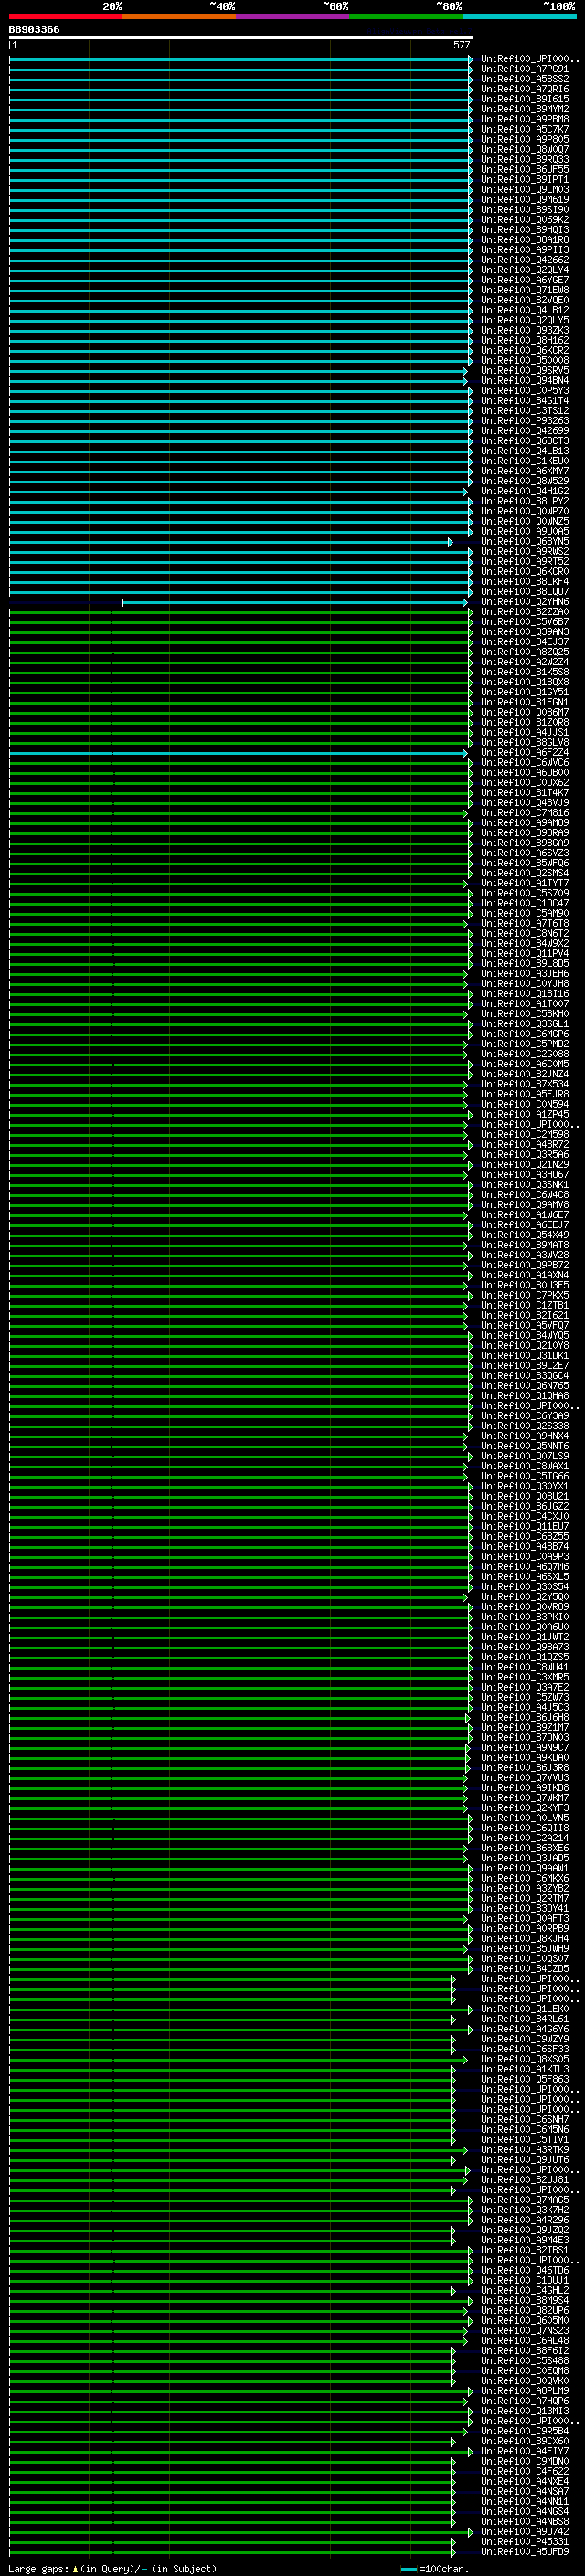Select hit label UniRef100_B4EJ37

(525, 642)
